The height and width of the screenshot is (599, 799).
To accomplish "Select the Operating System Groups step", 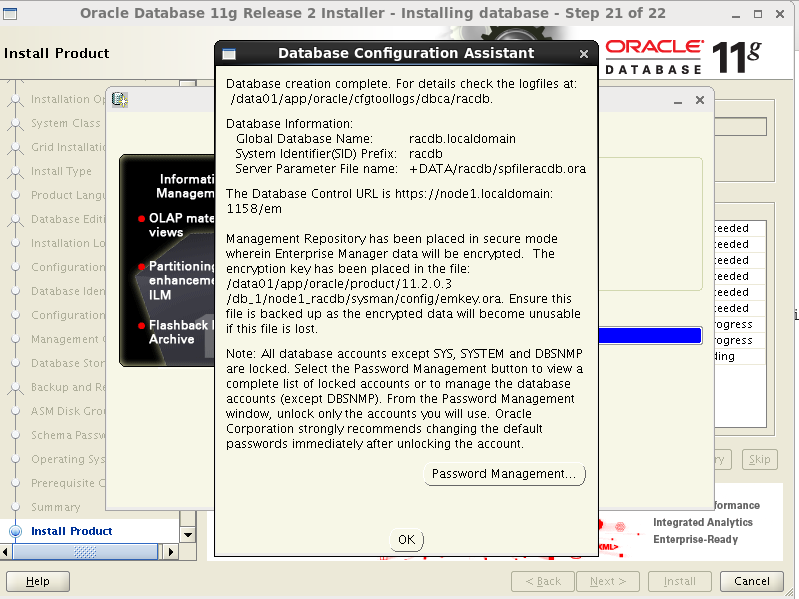I will (68, 459).
